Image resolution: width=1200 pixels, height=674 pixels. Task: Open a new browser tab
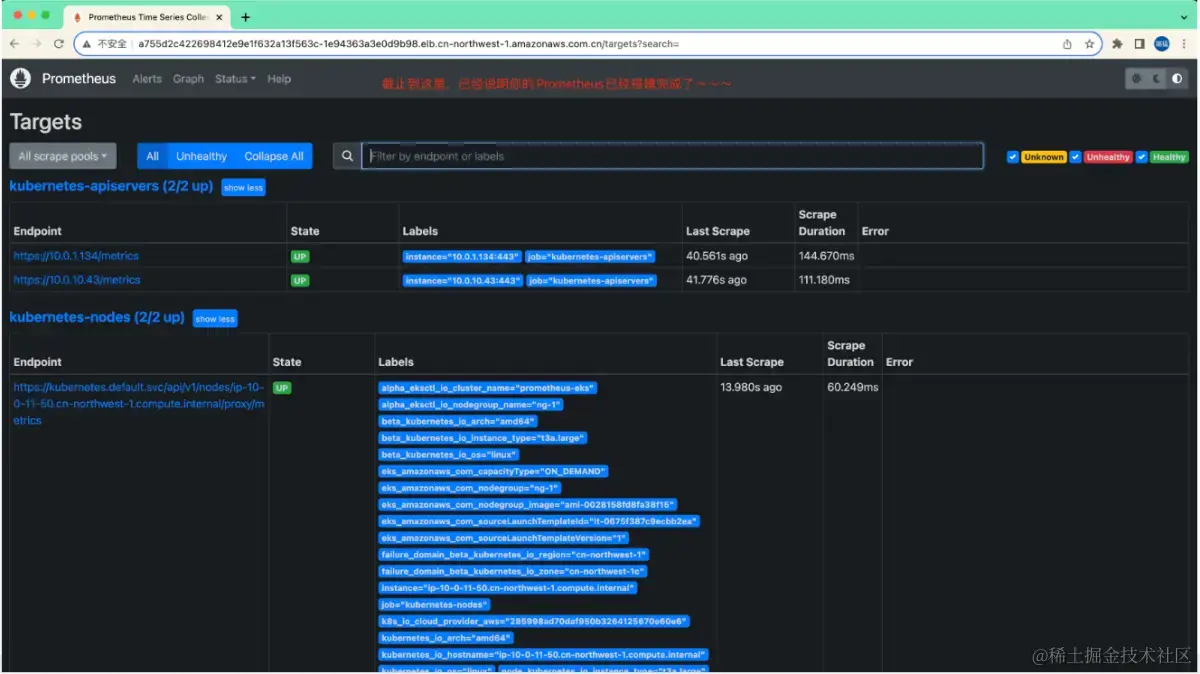point(246,17)
